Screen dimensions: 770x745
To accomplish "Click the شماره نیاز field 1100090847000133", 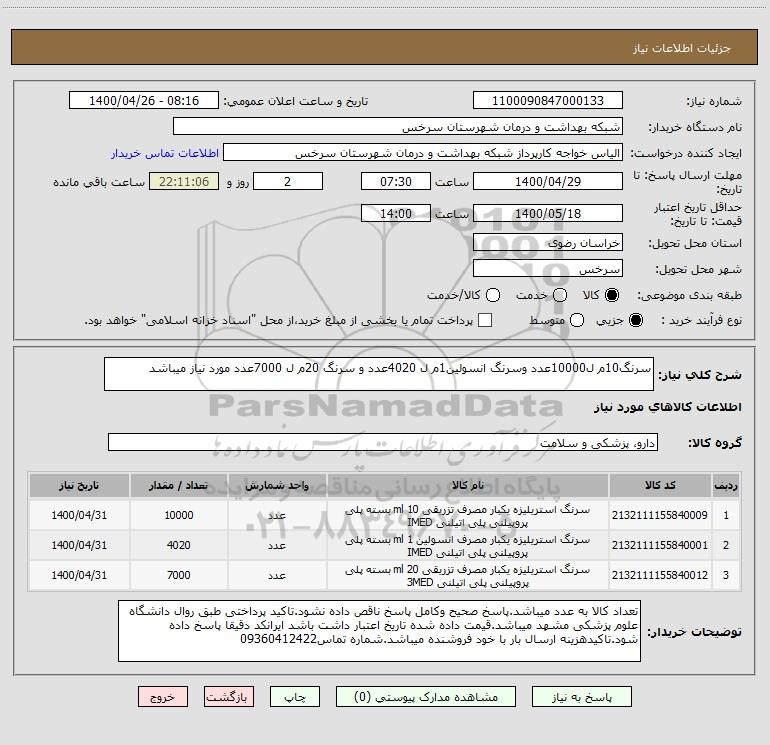I will click(x=548, y=100).
